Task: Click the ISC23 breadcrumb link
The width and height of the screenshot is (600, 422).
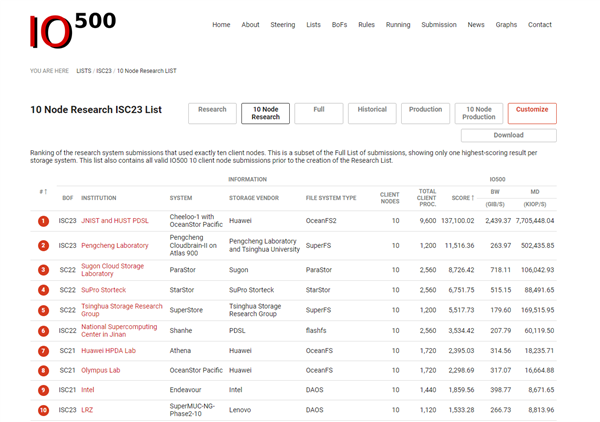Action: (x=104, y=71)
